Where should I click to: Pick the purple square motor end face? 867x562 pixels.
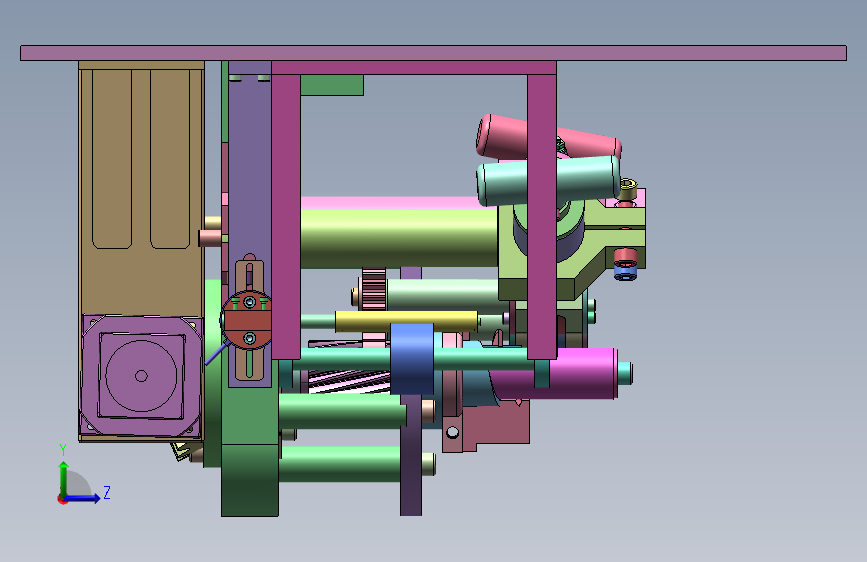[x=141, y=376]
